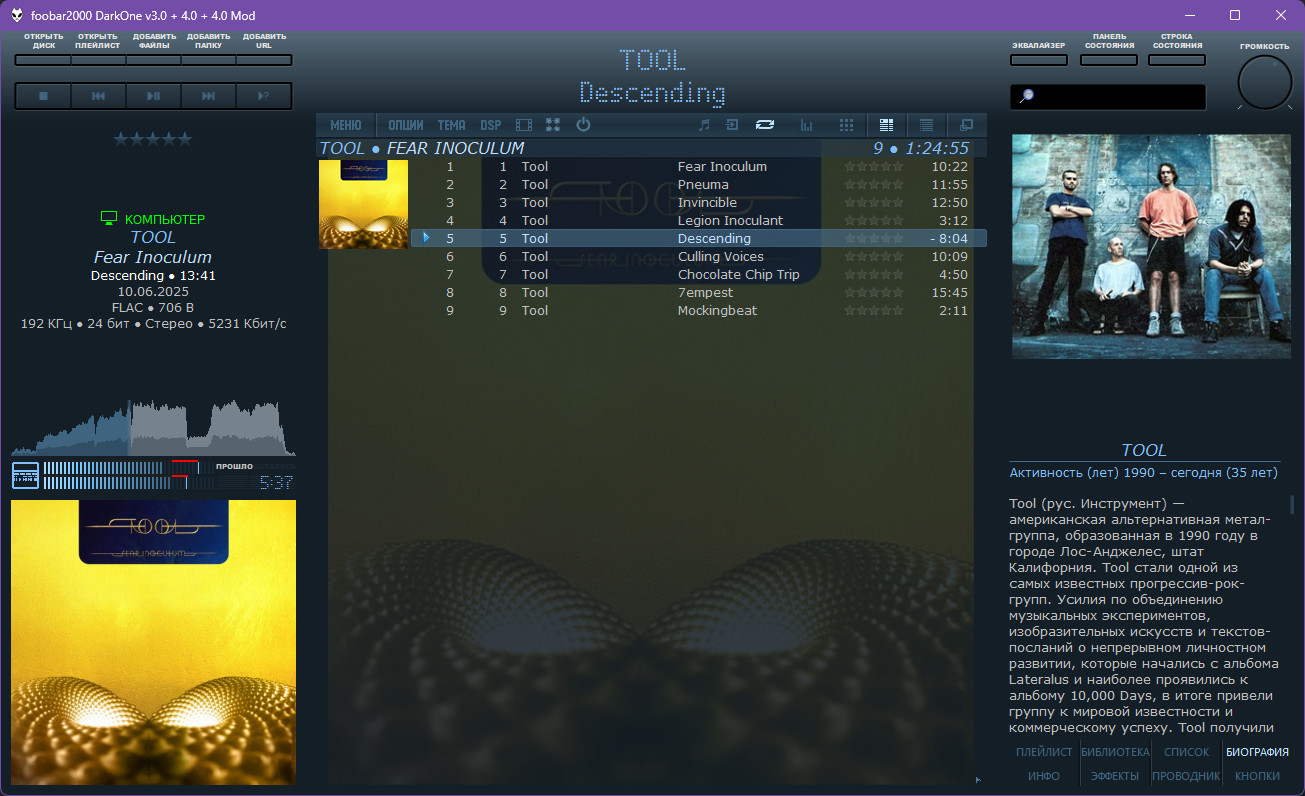
Task: Switch to the Плейлист tab
Action: (1044, 752)
